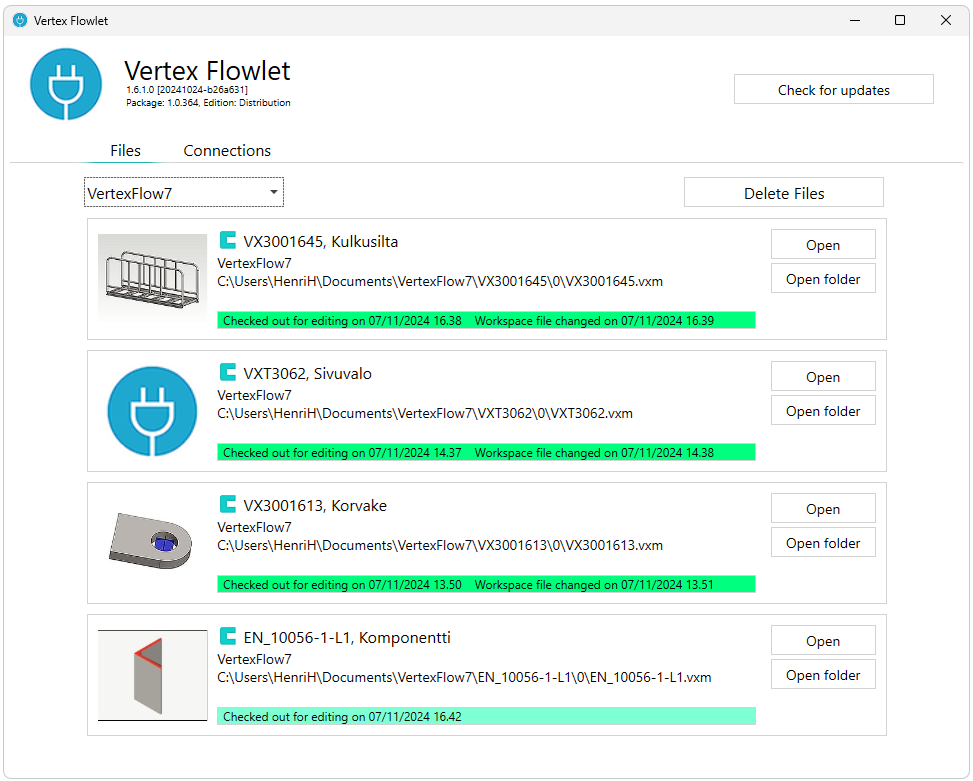This screenshot has width=973, height=781.
Task: Select the Sivuvalo plug placeholder thumbnail
Action: pos(152,410)
